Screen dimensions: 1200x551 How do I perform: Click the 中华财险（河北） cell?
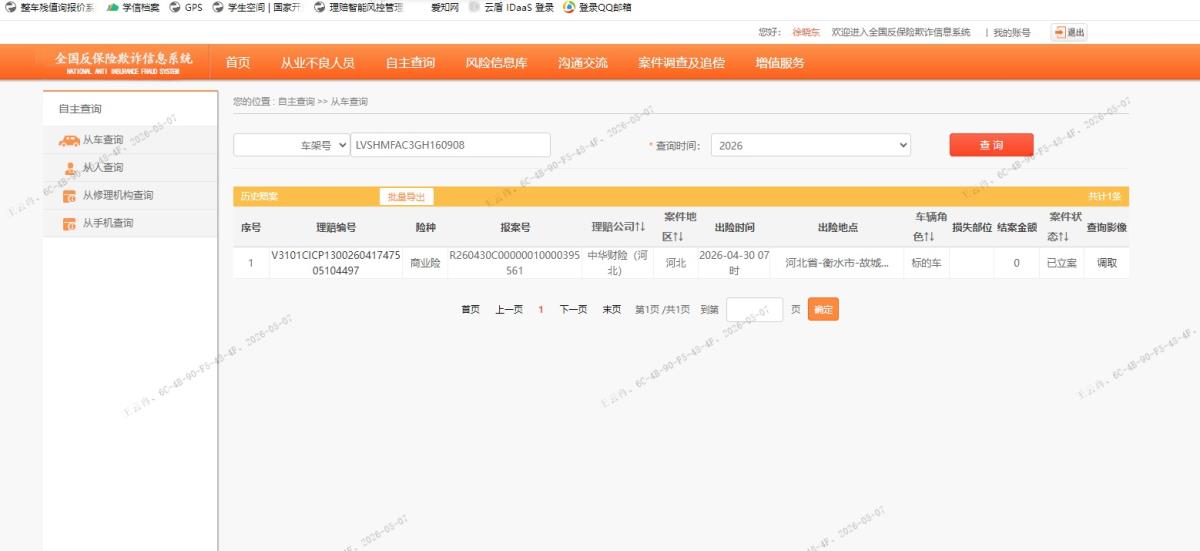(x=617, y=263)
